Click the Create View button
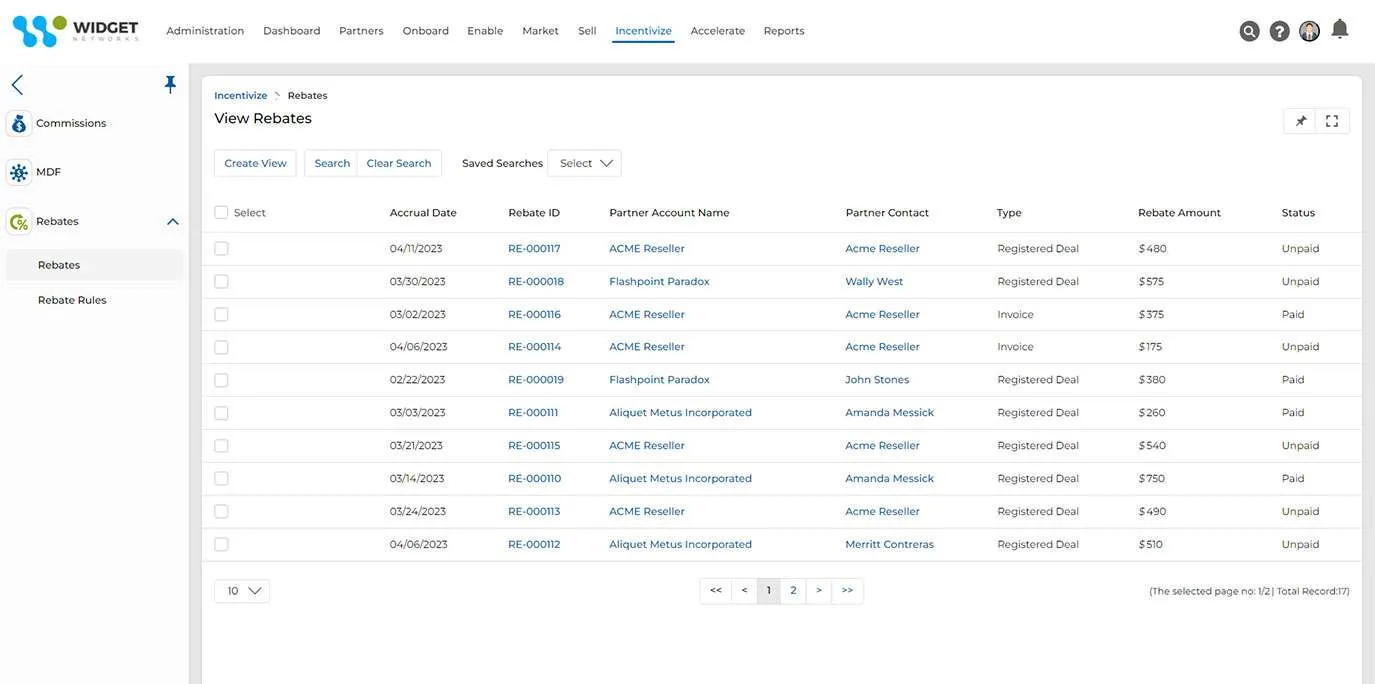 tap(255, 163)
